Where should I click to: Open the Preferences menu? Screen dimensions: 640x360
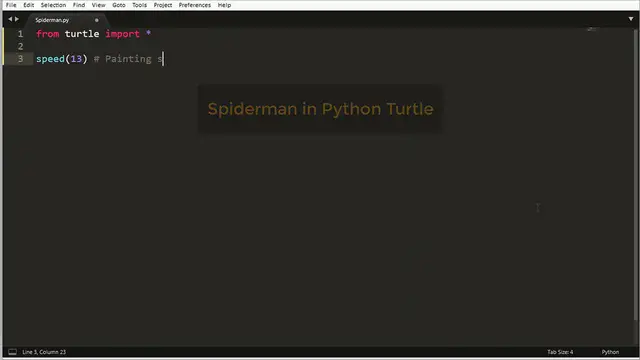click(195, 5)
